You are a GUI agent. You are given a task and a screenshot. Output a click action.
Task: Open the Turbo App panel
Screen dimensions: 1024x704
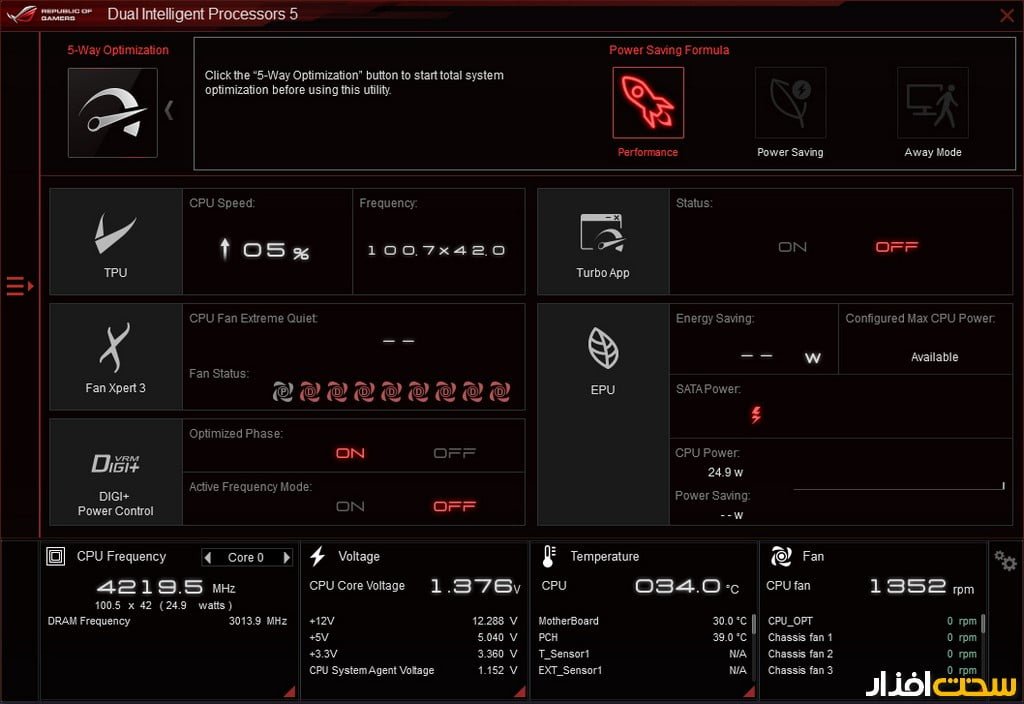click(603, 242)
